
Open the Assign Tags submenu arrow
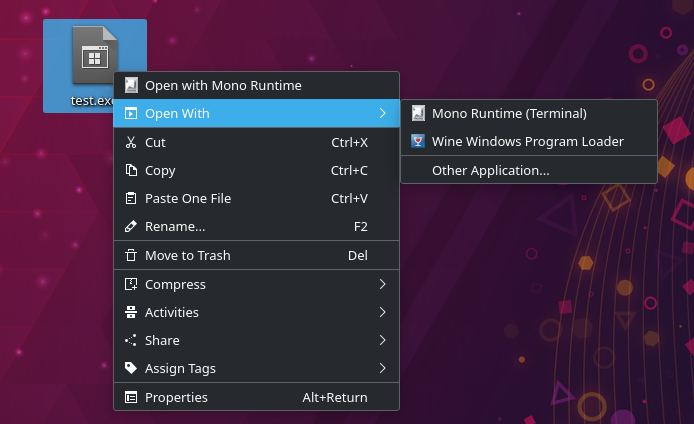click(x=383, y=368)
